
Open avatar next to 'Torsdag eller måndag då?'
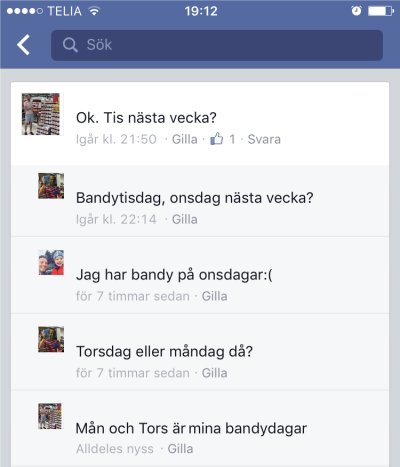[x=51, y=339]
